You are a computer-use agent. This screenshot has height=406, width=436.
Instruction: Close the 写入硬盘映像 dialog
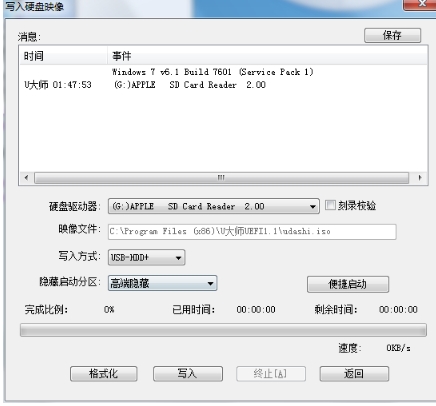[x=421, y=4]
